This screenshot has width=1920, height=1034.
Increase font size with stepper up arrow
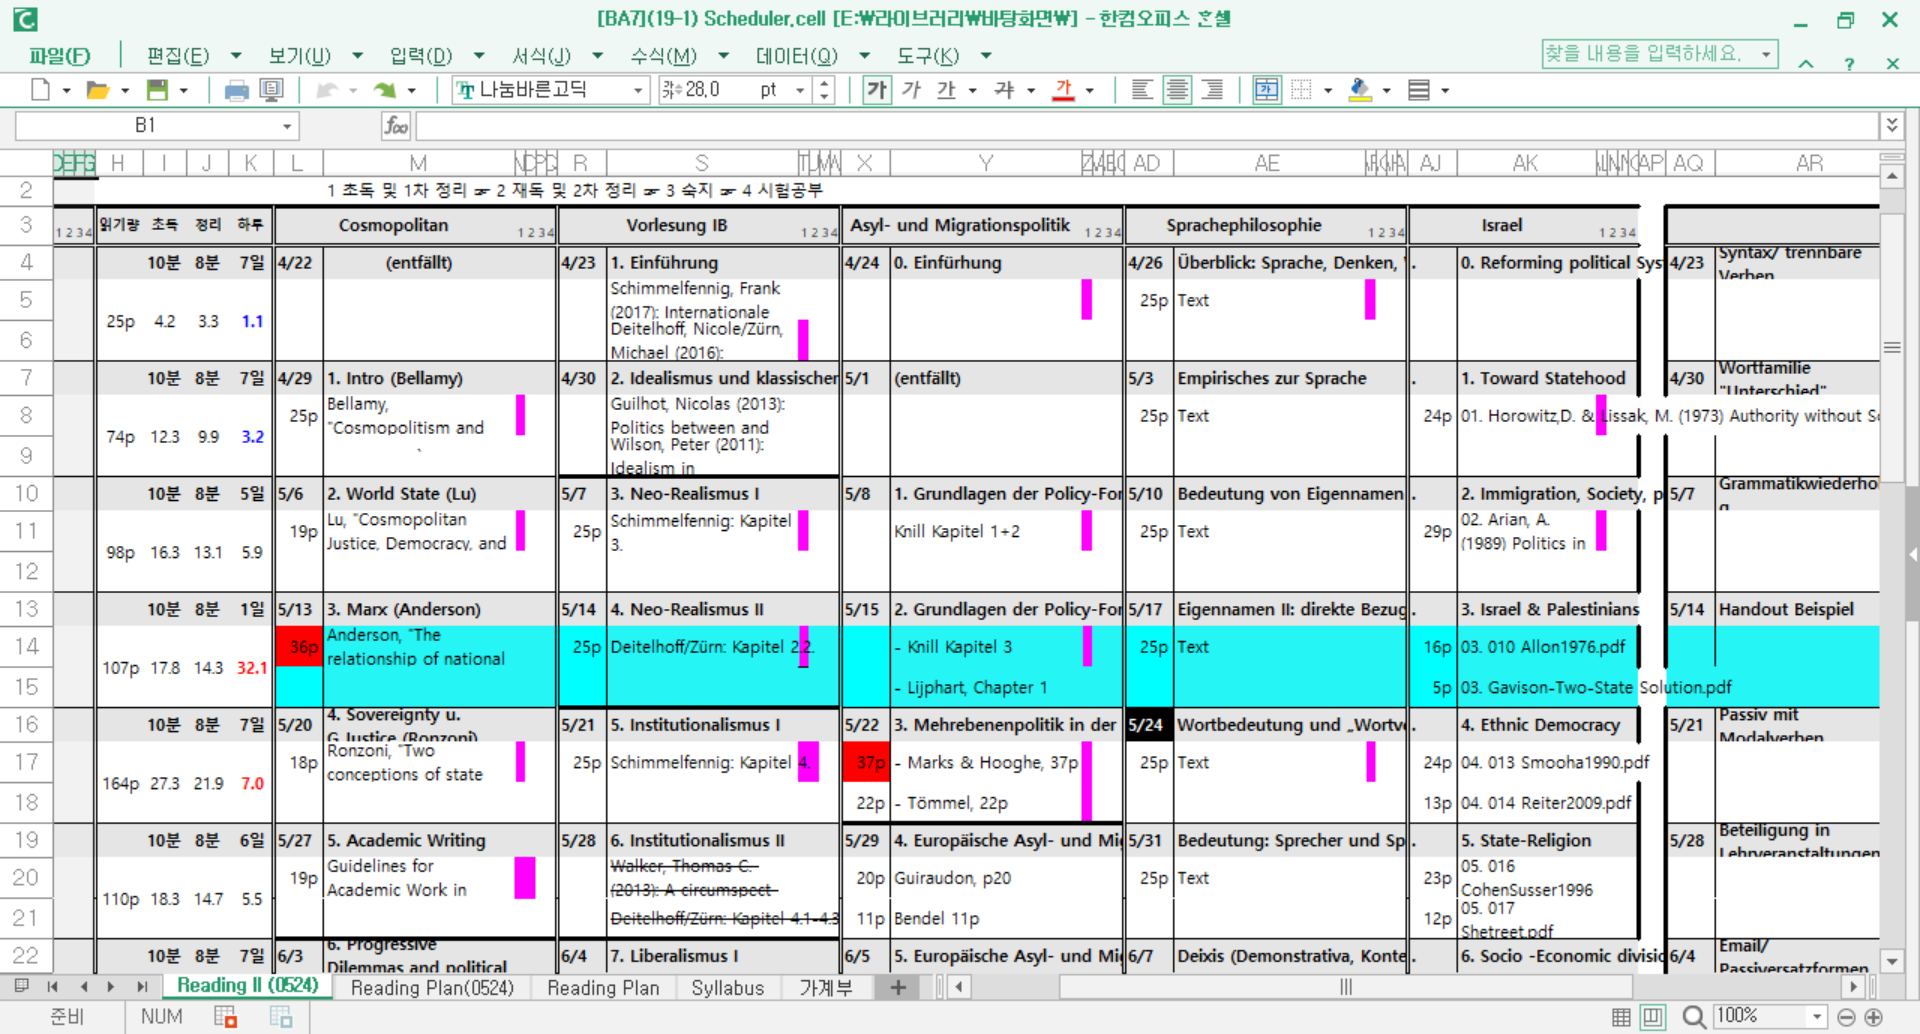pyautogui.click(x=824, y=84)
